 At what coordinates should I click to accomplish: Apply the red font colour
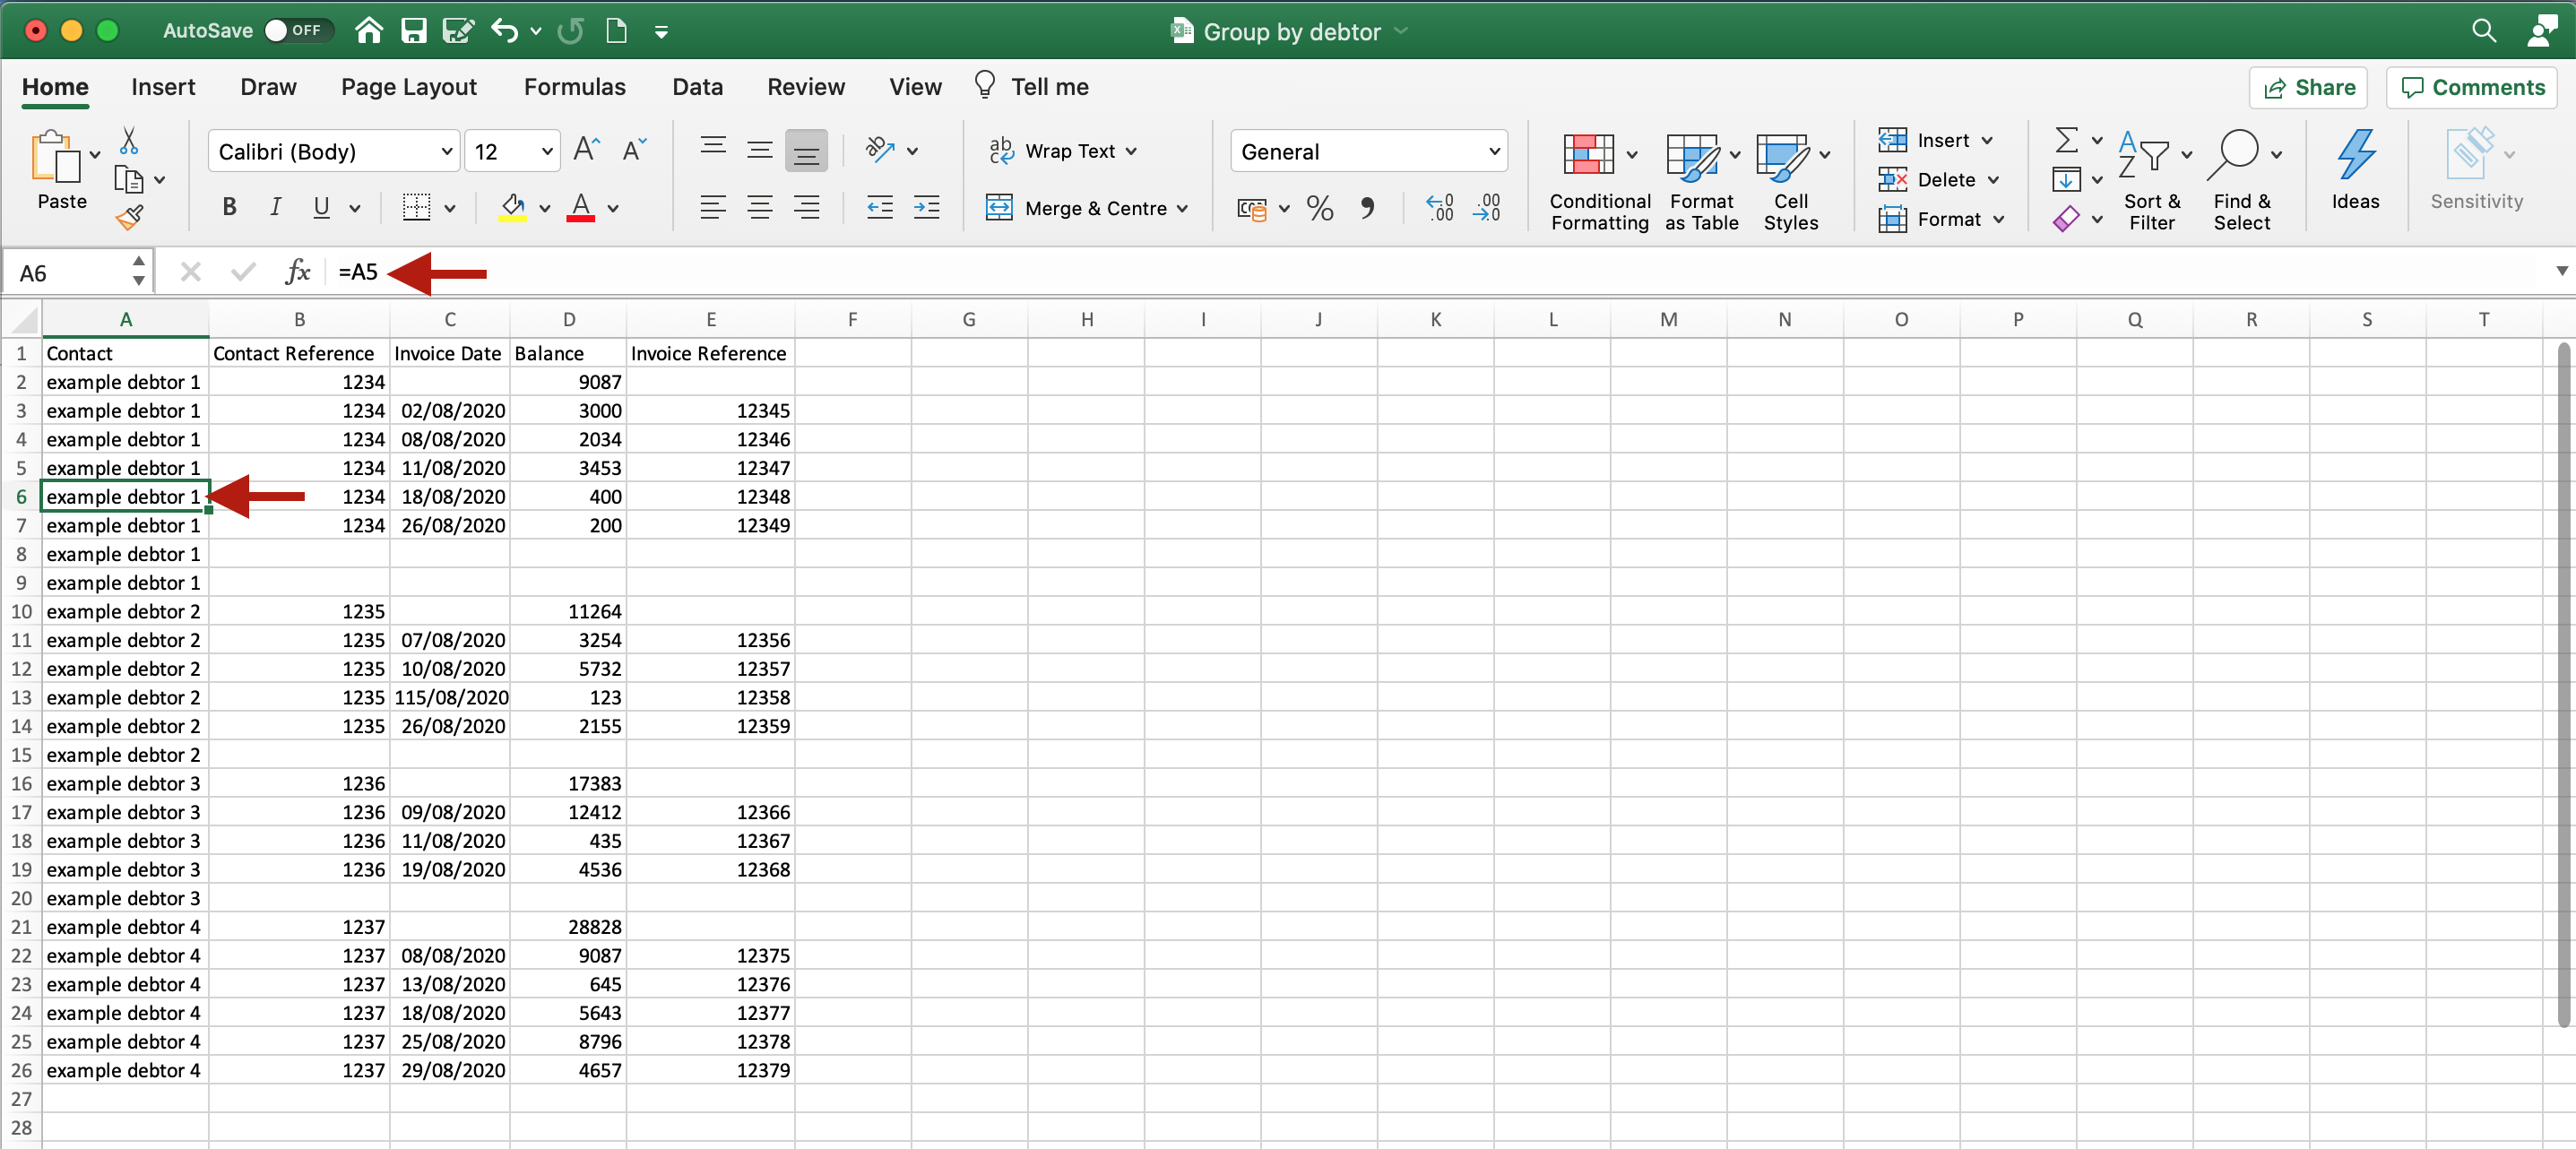point(581,208)
